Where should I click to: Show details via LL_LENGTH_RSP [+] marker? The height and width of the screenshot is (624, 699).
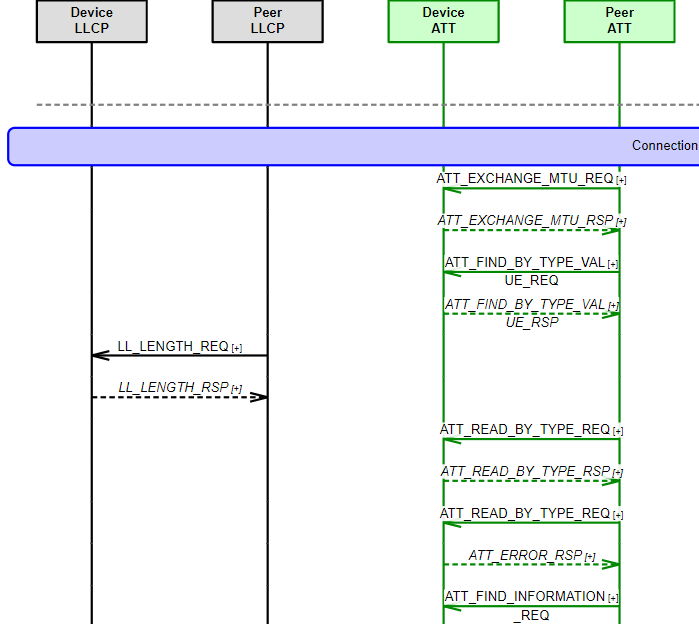237,389
